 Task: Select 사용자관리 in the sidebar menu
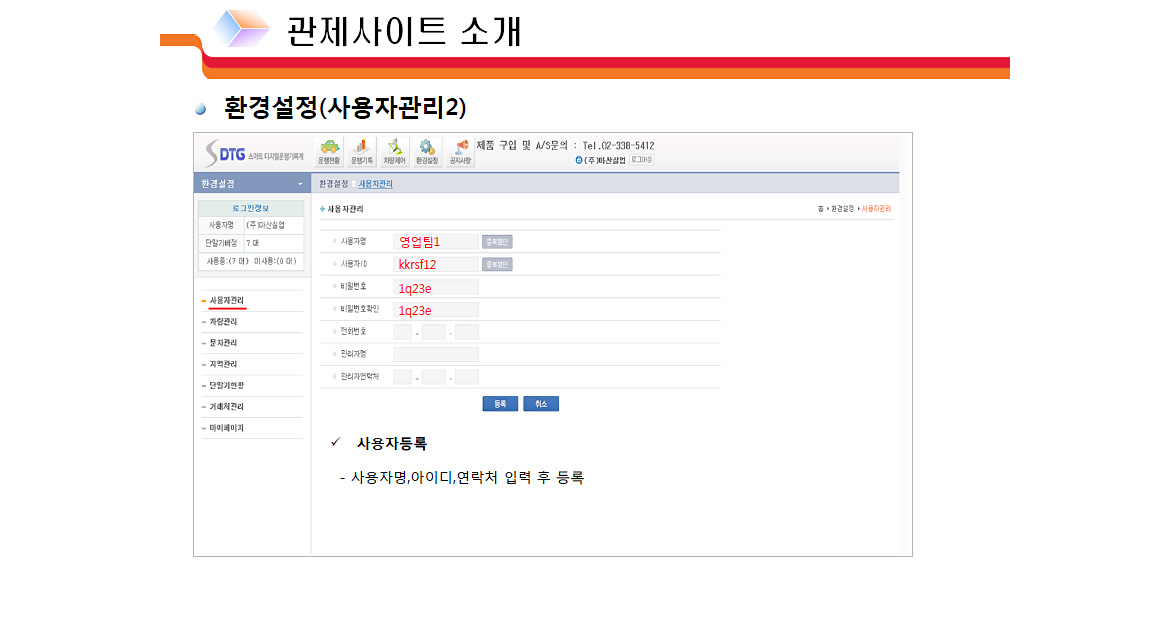coord(226,301)
